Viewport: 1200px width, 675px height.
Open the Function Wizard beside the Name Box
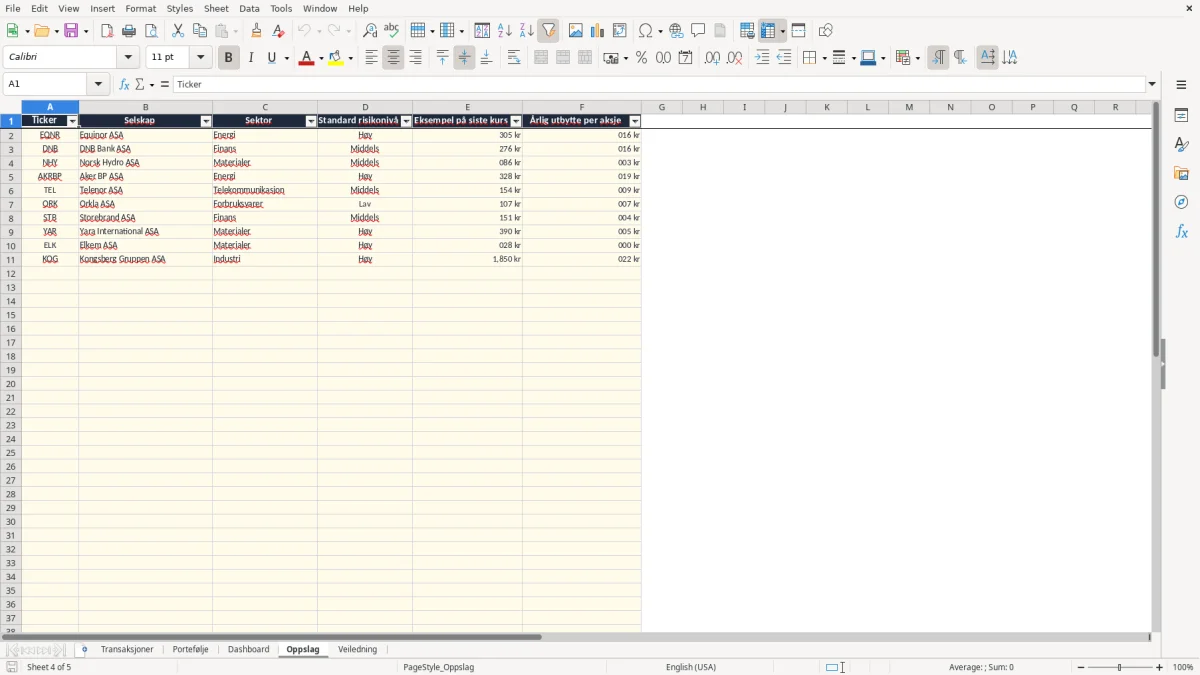tap(124, 84)
